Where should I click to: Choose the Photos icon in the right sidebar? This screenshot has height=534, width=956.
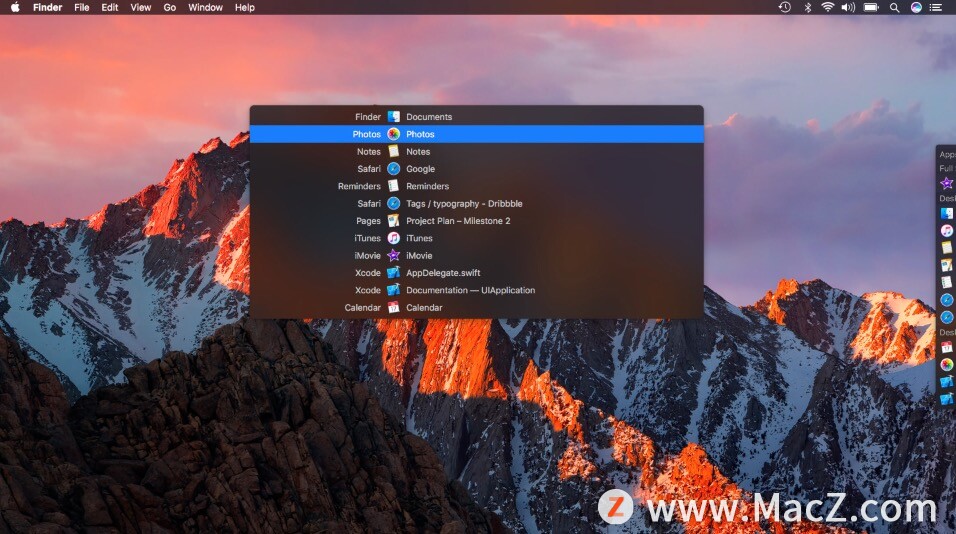click(946, 365)
